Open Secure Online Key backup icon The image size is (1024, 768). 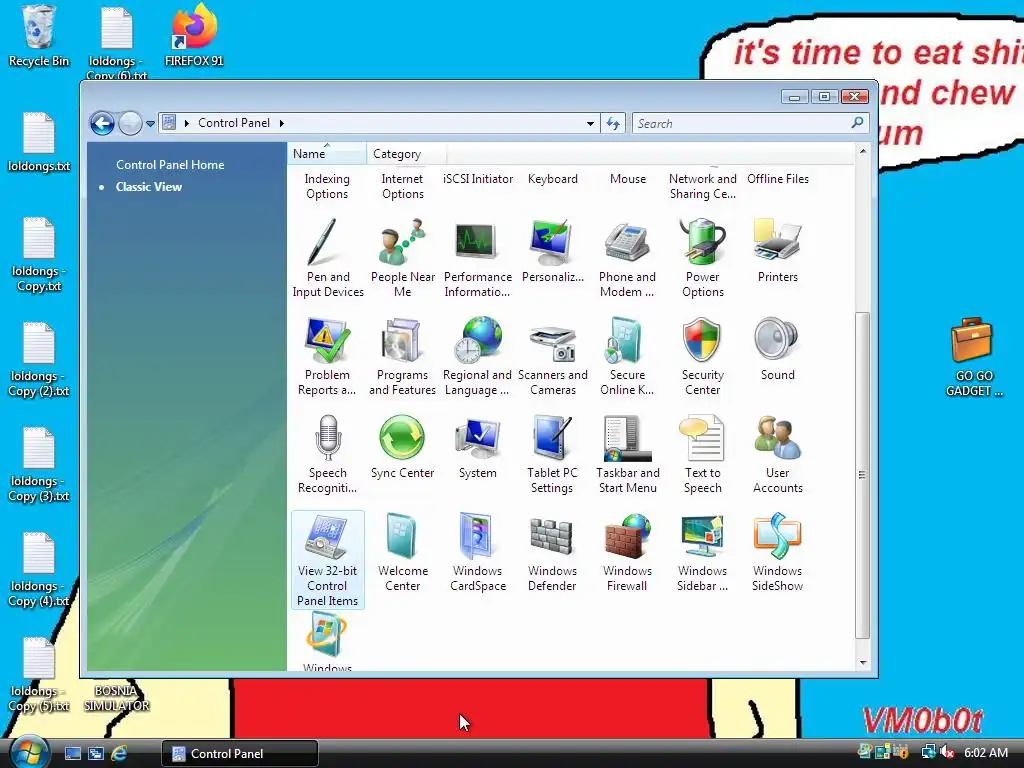point(627,357)
